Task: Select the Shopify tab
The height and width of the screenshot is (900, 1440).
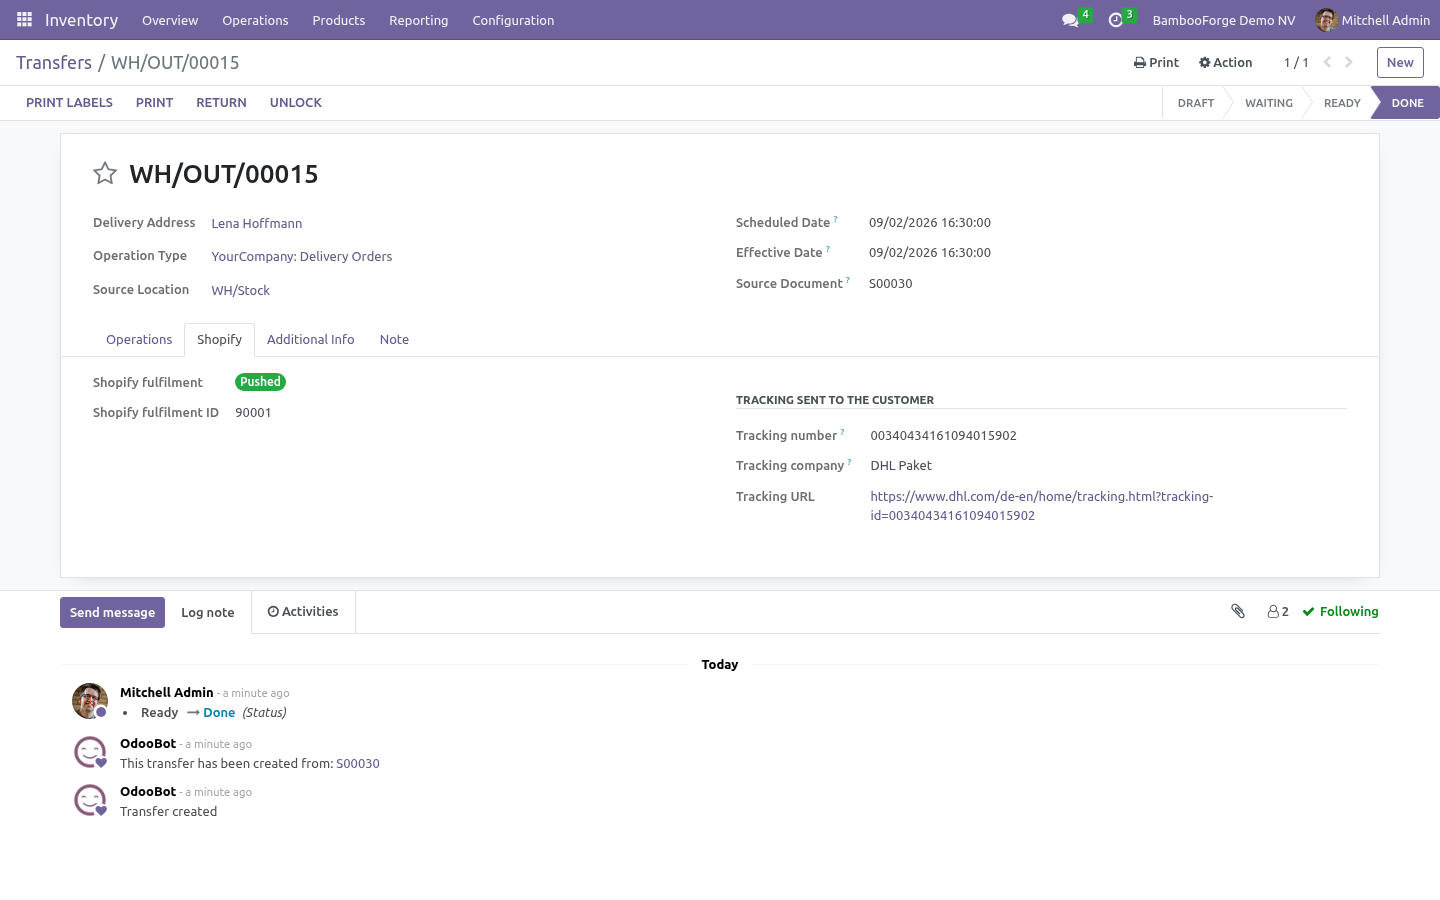Action: 219,340
